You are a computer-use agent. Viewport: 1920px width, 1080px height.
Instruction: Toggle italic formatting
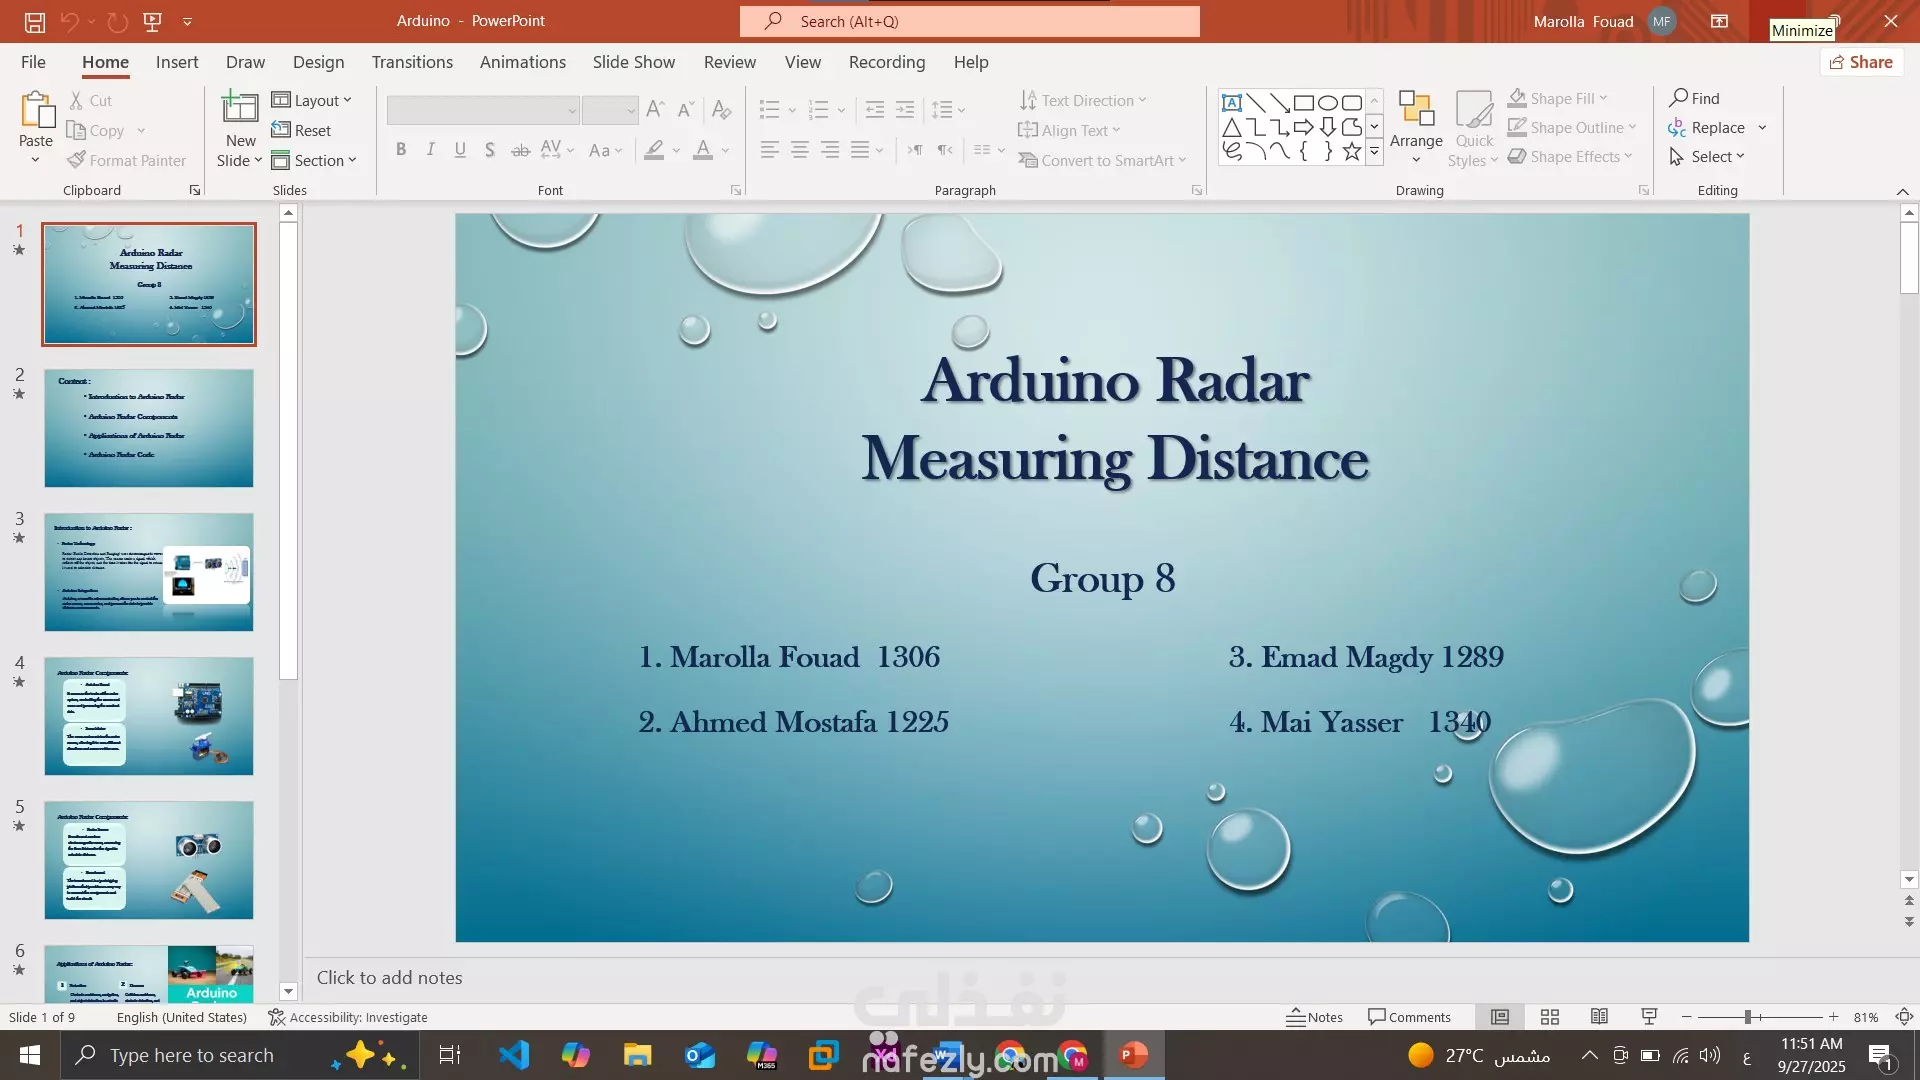430,150
